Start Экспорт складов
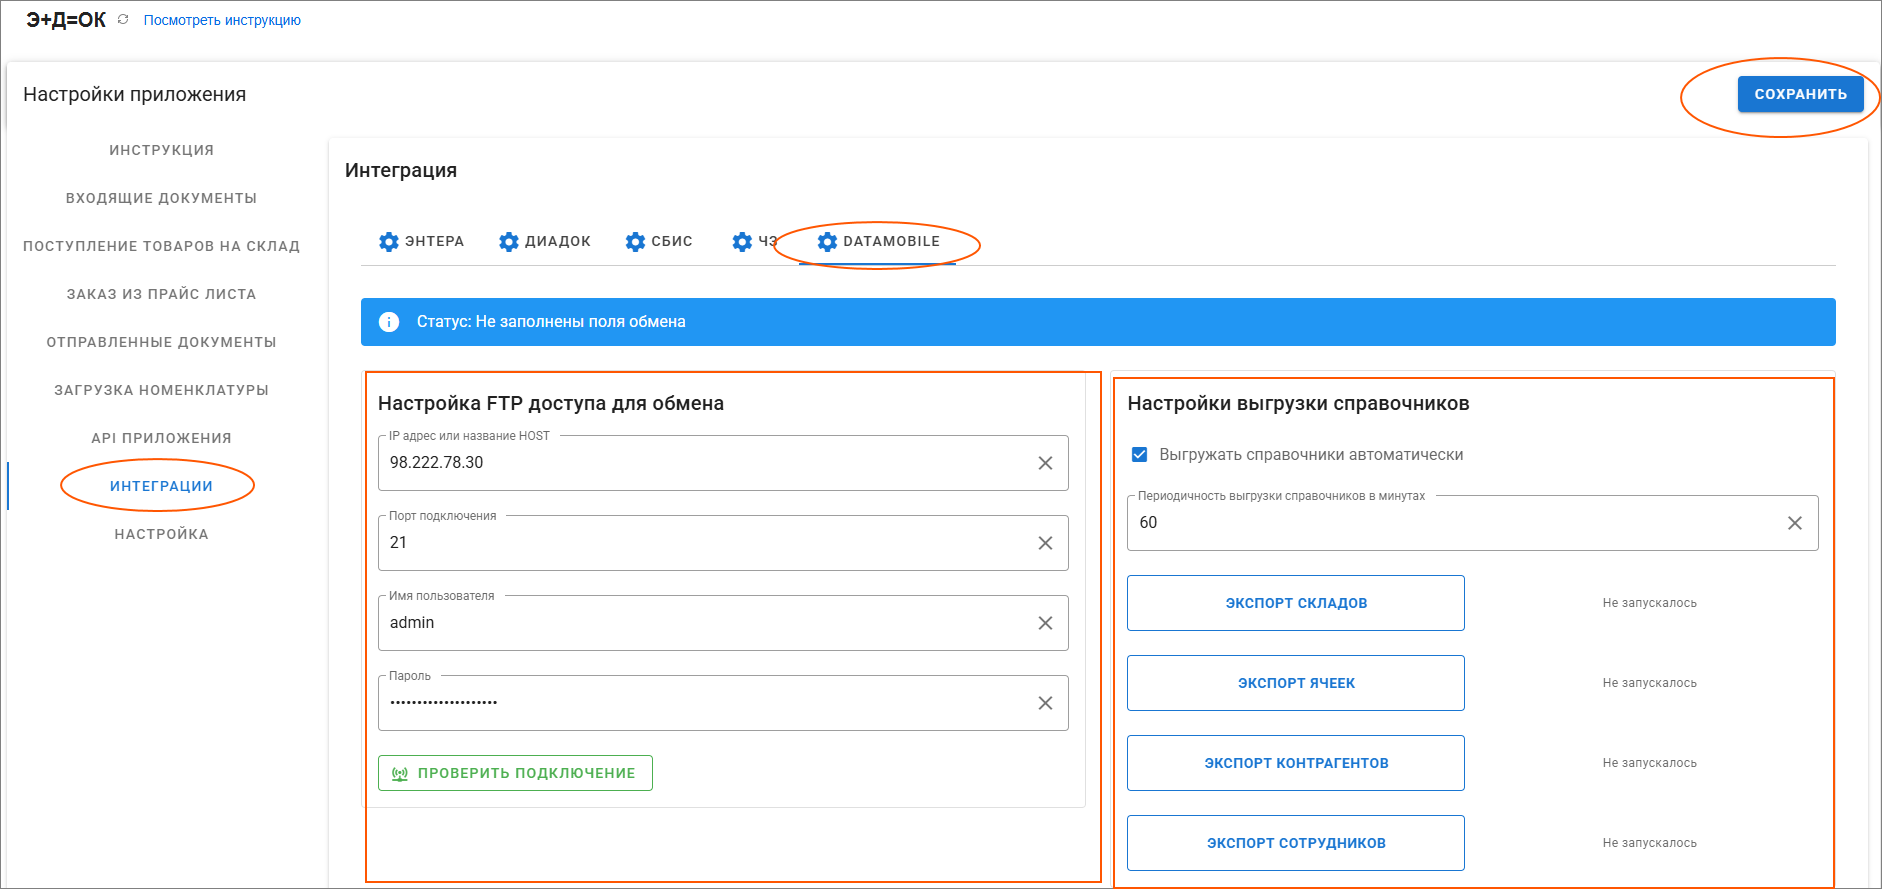Viewport: 1882px width, 889px height. (x=1295, y=603)
